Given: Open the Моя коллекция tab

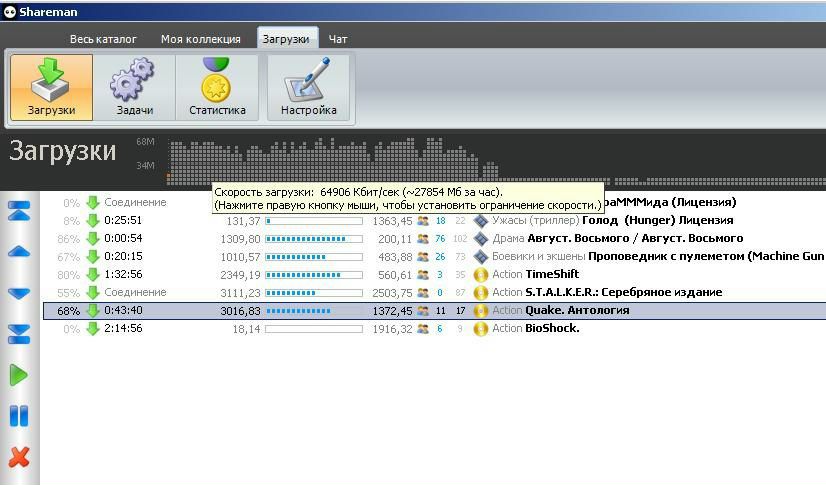Looking at the screenshot, I should pos(201,39).
